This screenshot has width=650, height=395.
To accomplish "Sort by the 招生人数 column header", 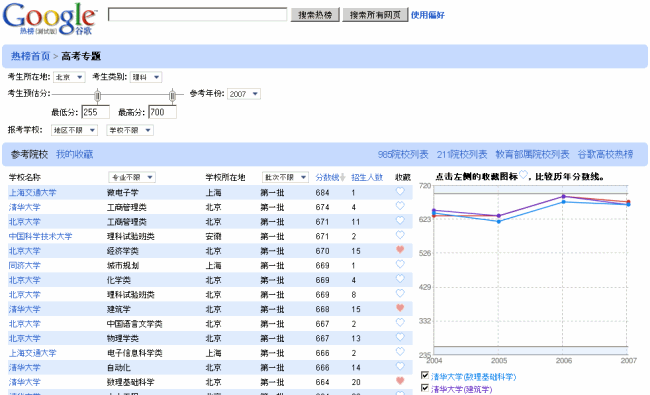I will [367, 177].
